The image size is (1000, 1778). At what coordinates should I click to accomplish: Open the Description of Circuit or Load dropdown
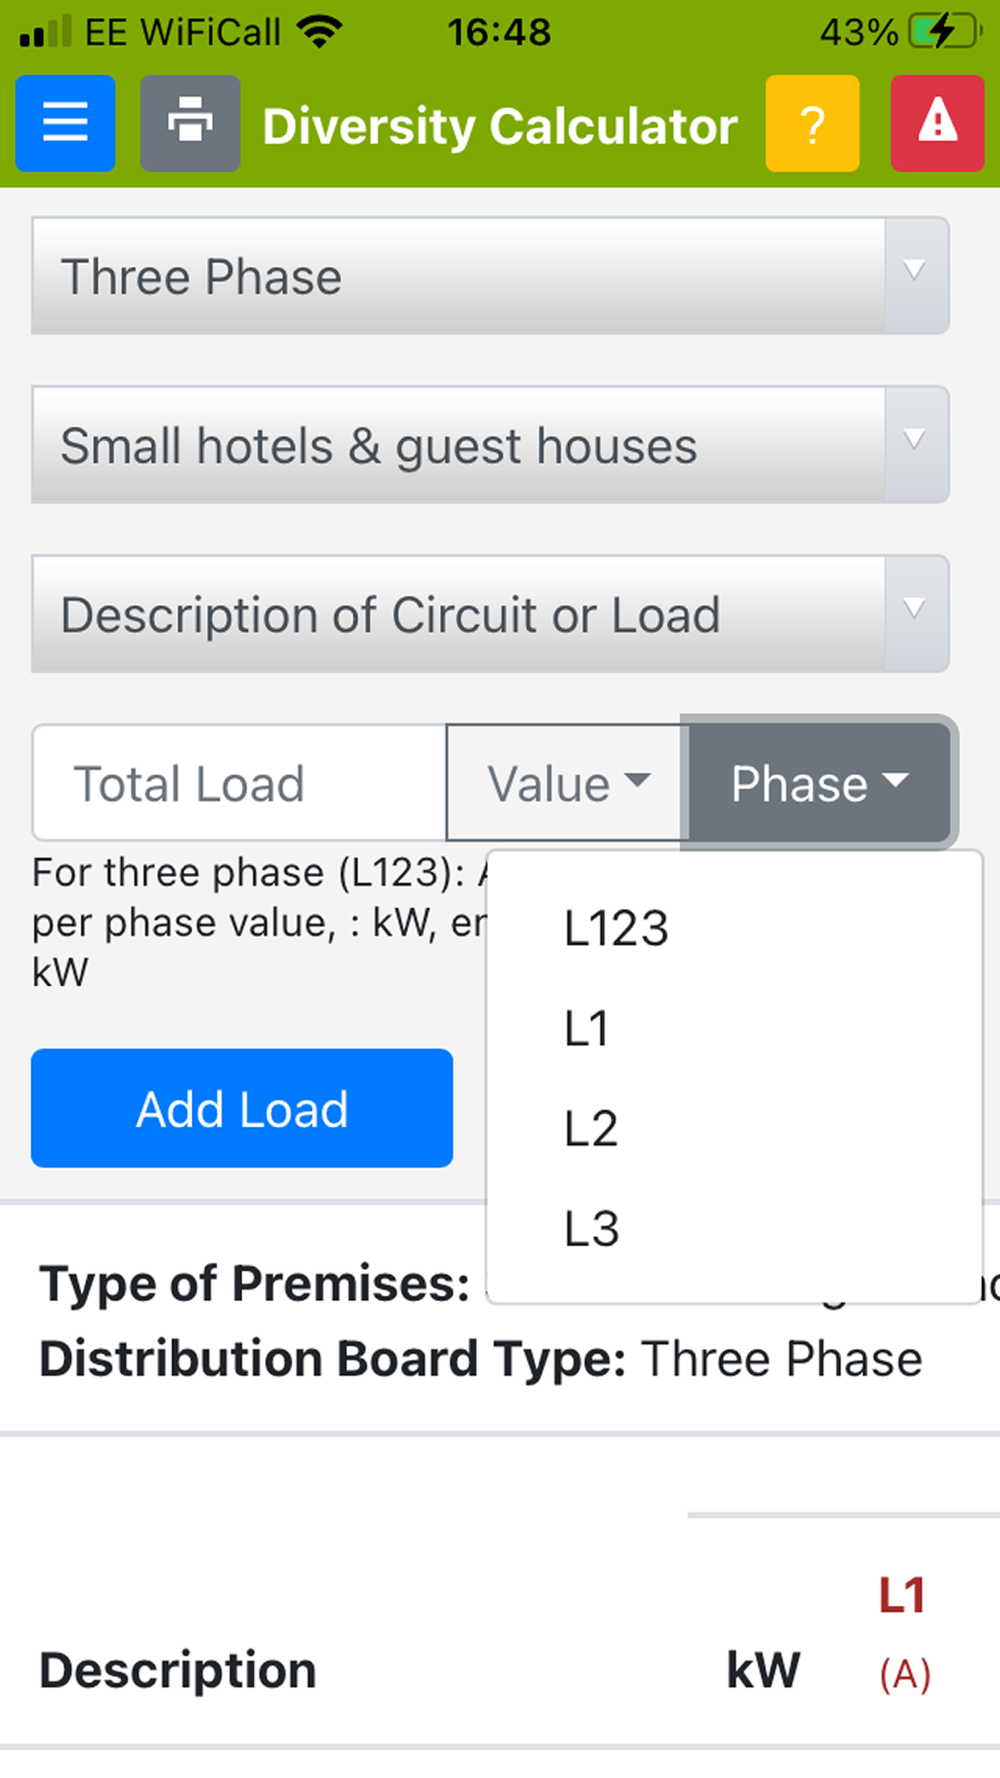tap(490, 614)
